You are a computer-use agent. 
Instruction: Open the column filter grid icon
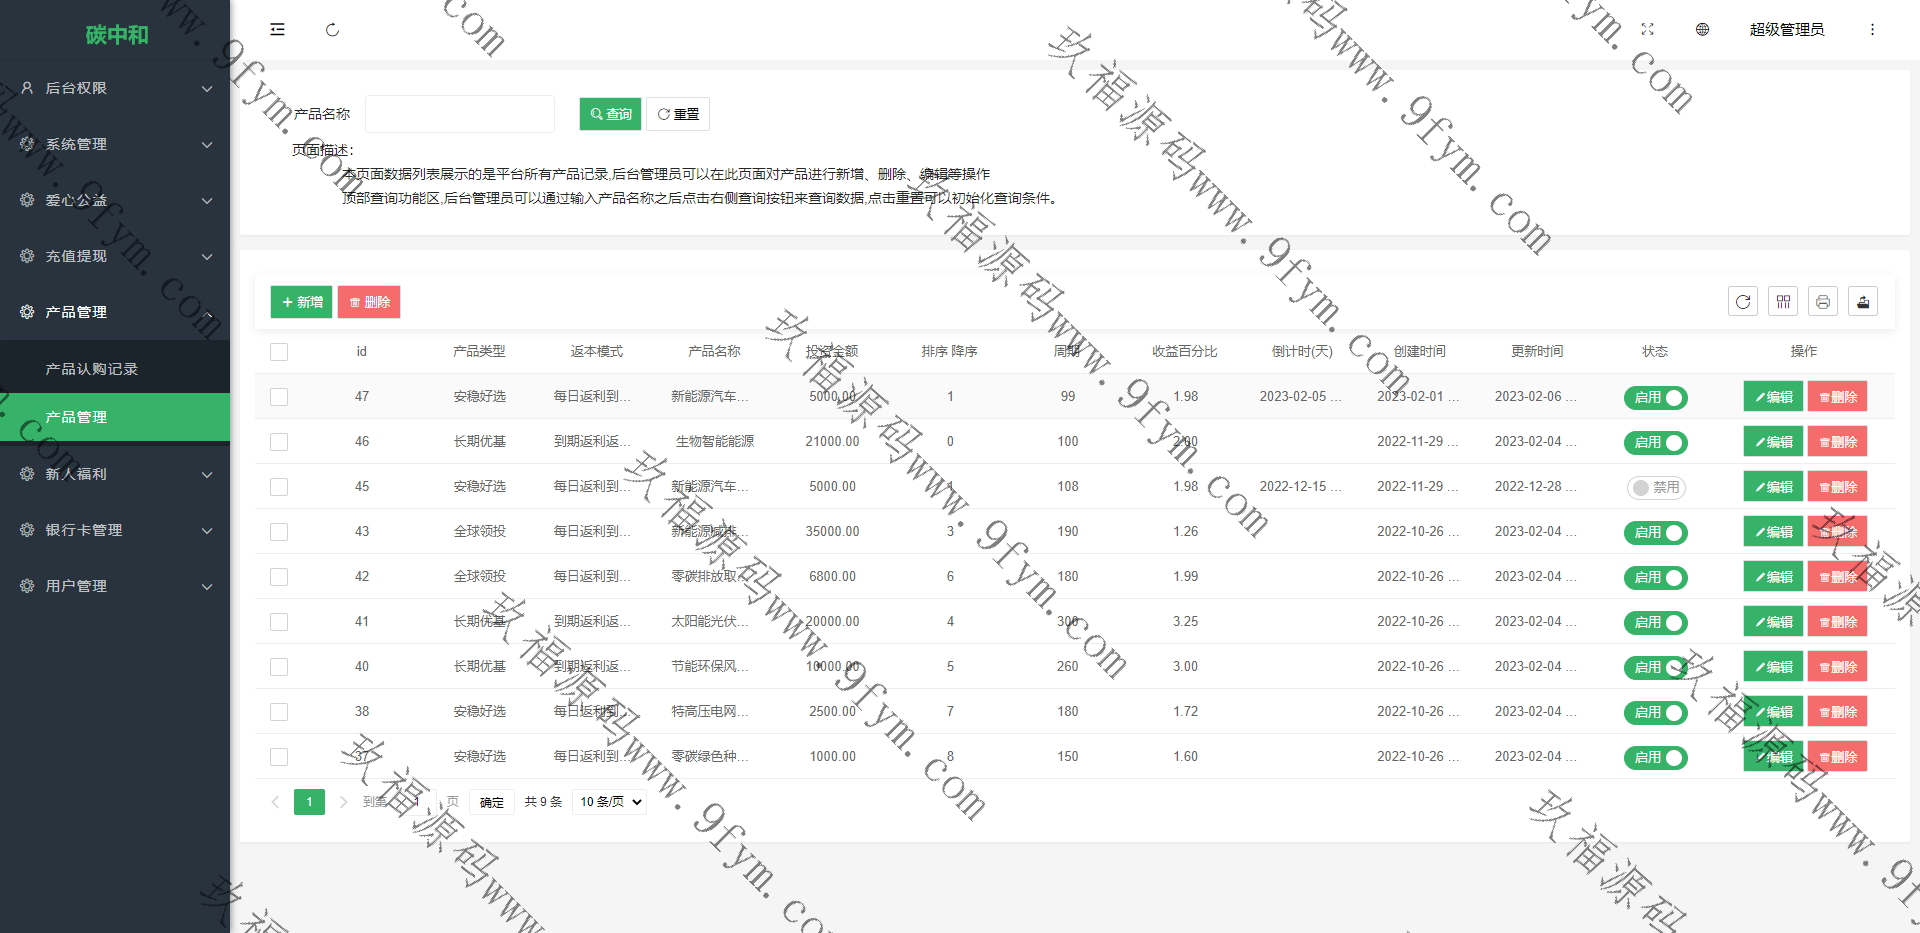[x=1783, y=302]
